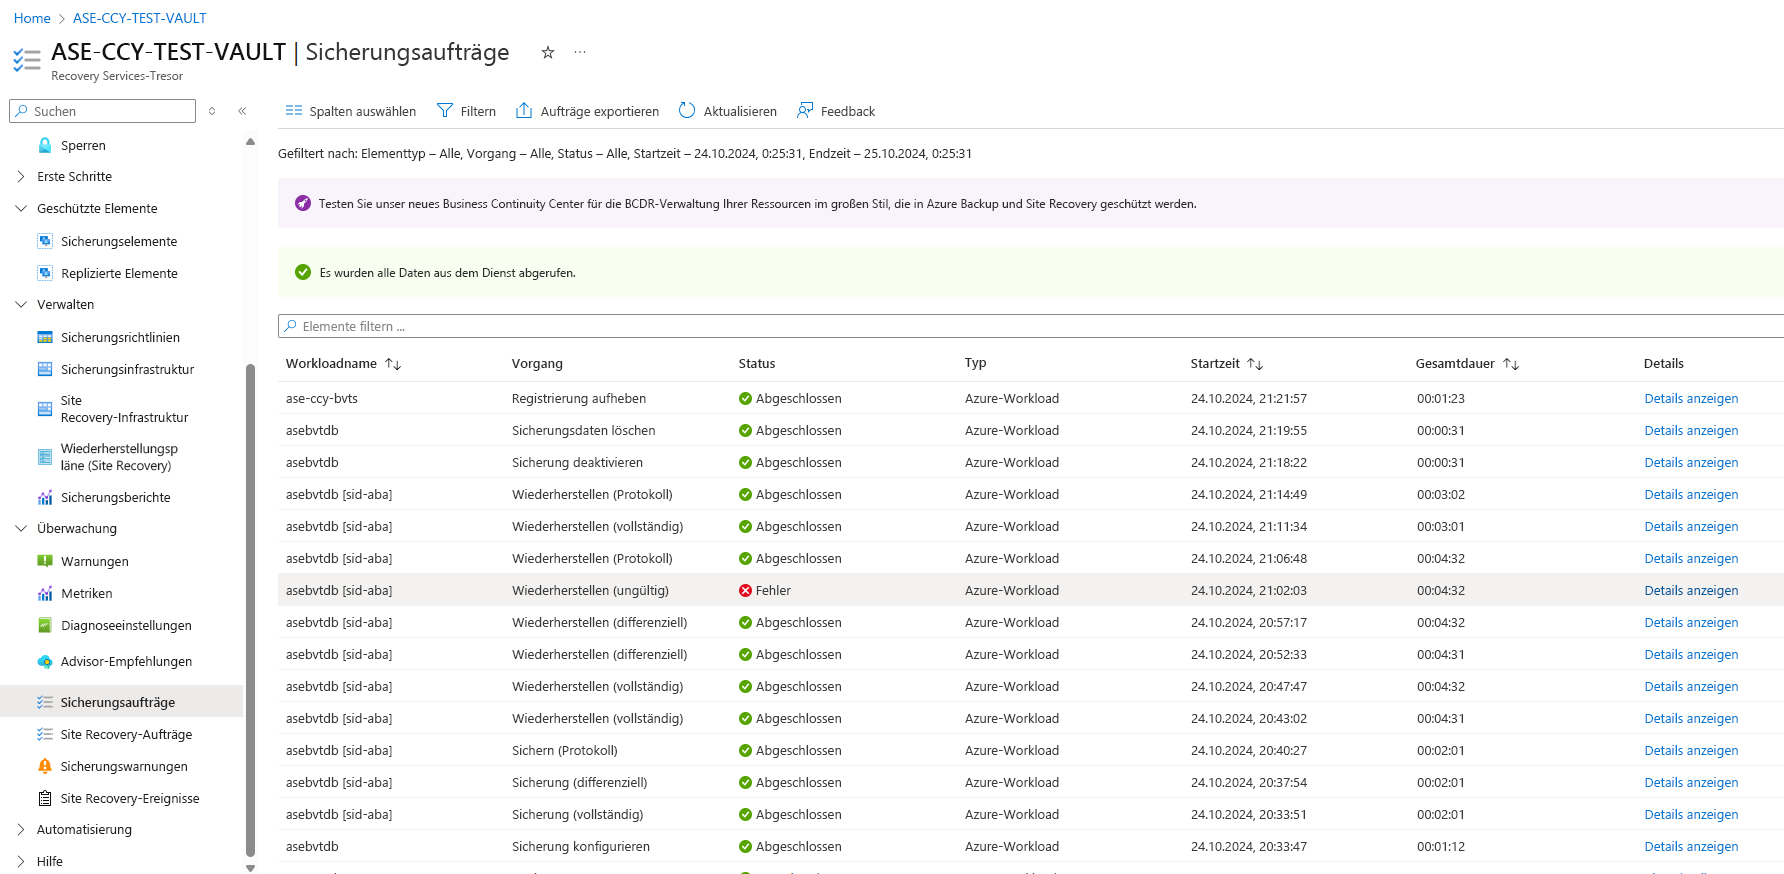Click the sidebar vertical scrollbar

pyautogui.click(x=250, y=600)
